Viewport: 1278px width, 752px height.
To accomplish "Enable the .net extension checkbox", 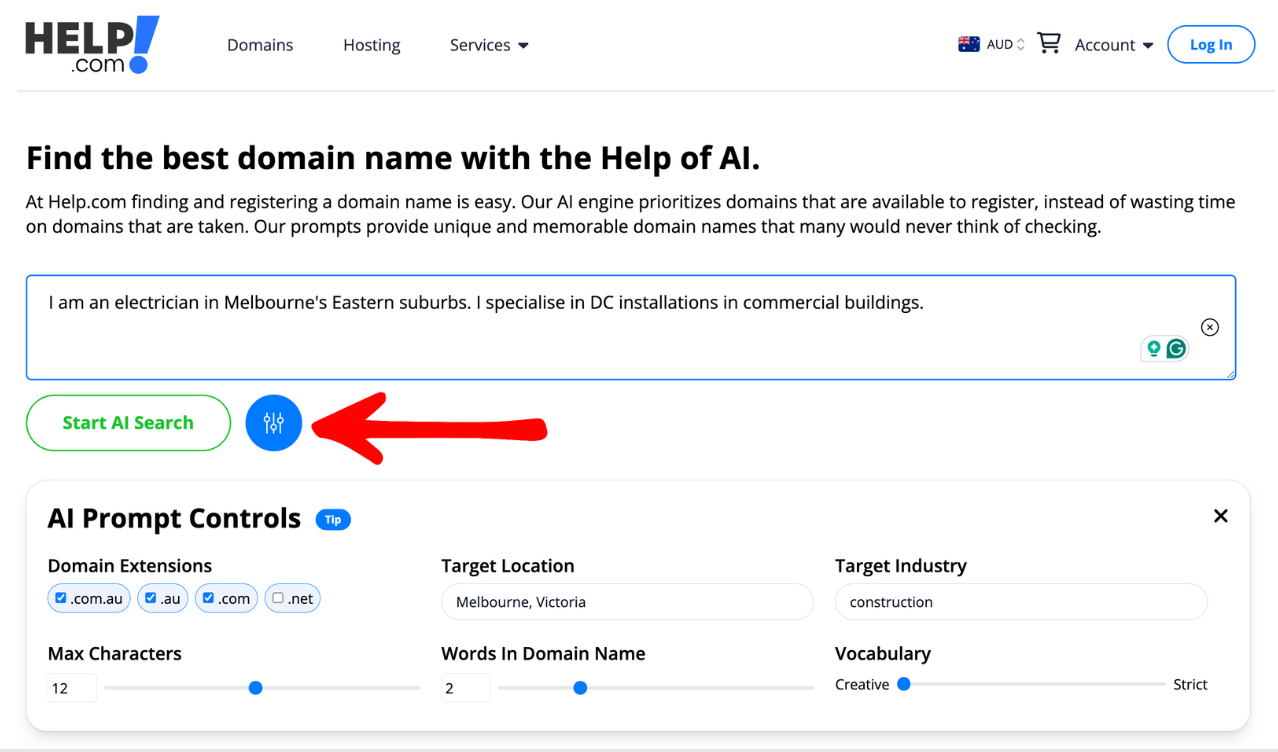I will coord(278,598).
